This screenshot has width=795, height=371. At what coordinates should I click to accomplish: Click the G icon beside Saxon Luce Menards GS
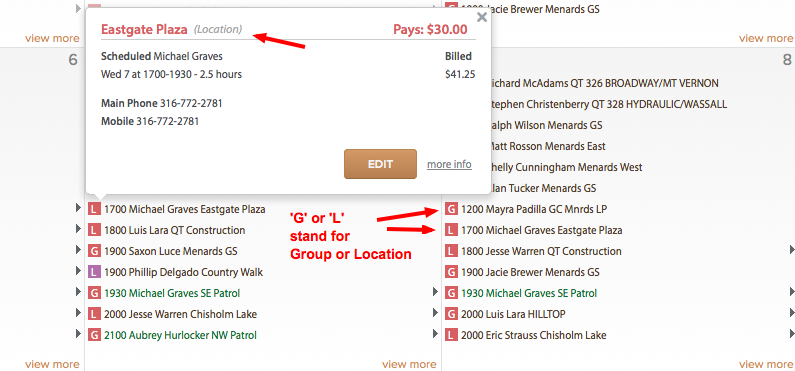point(94,251)
